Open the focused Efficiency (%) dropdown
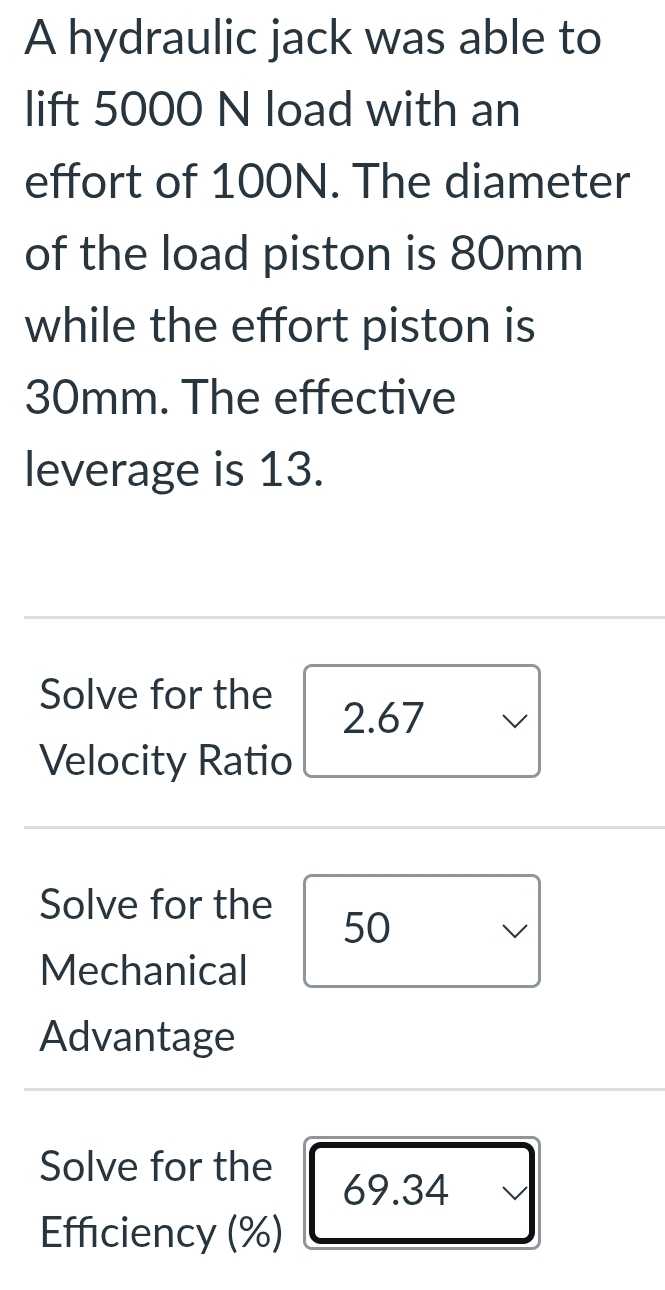Screen dimensions: 665x1290 click(x=421, y=1192)
